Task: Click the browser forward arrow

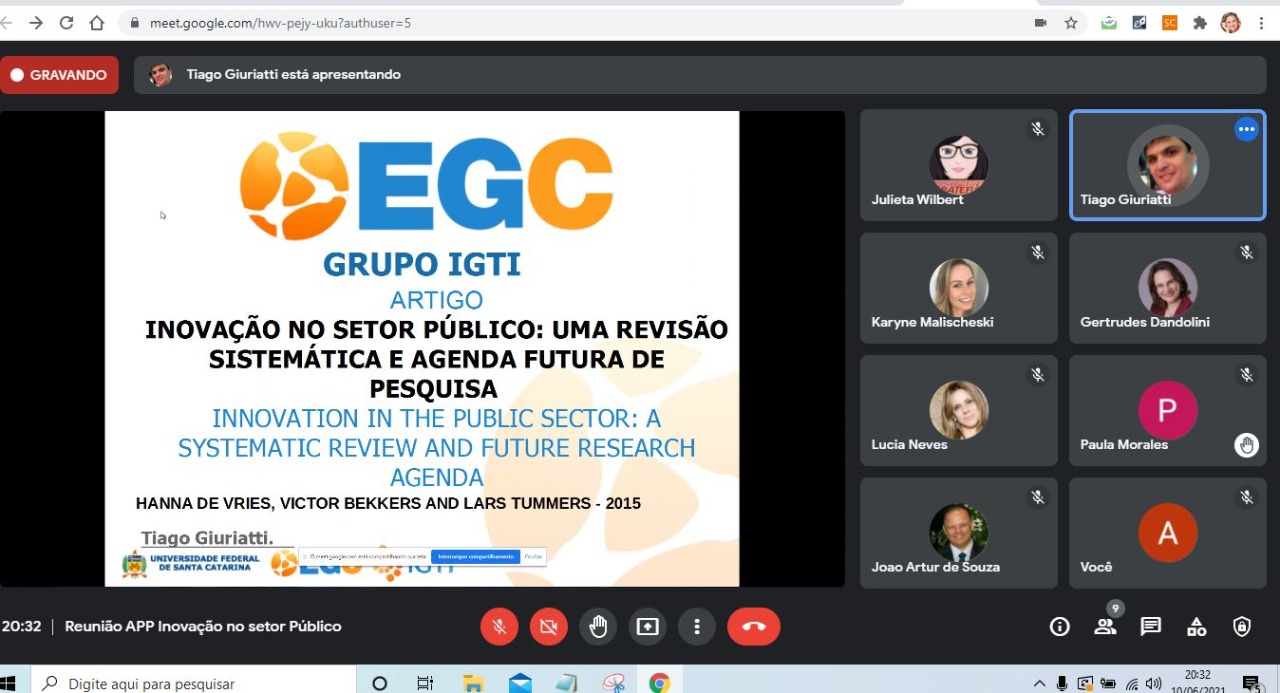Action: [36, 22]
